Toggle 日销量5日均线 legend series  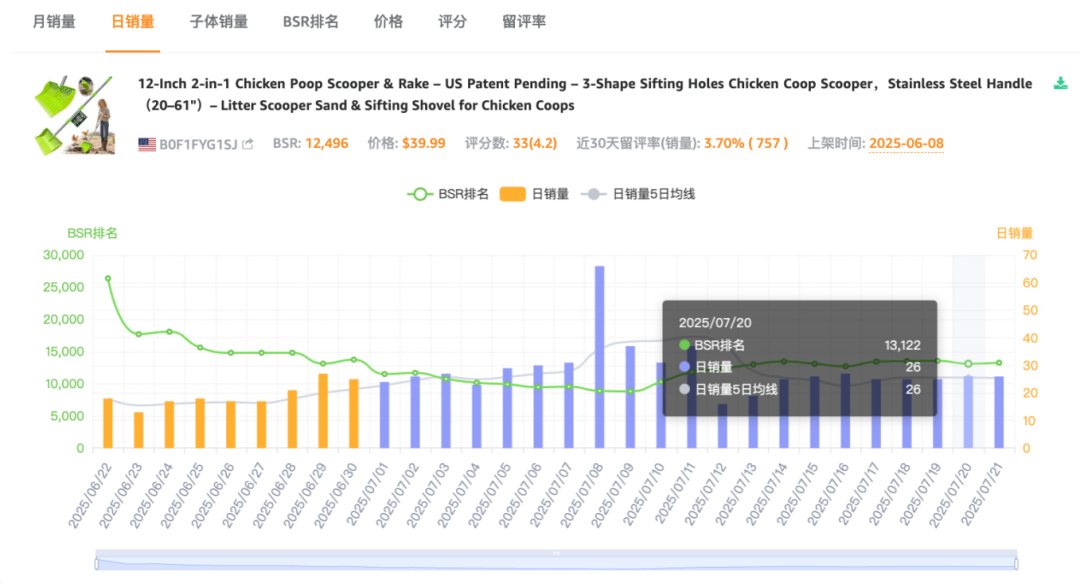click(638, 194)
